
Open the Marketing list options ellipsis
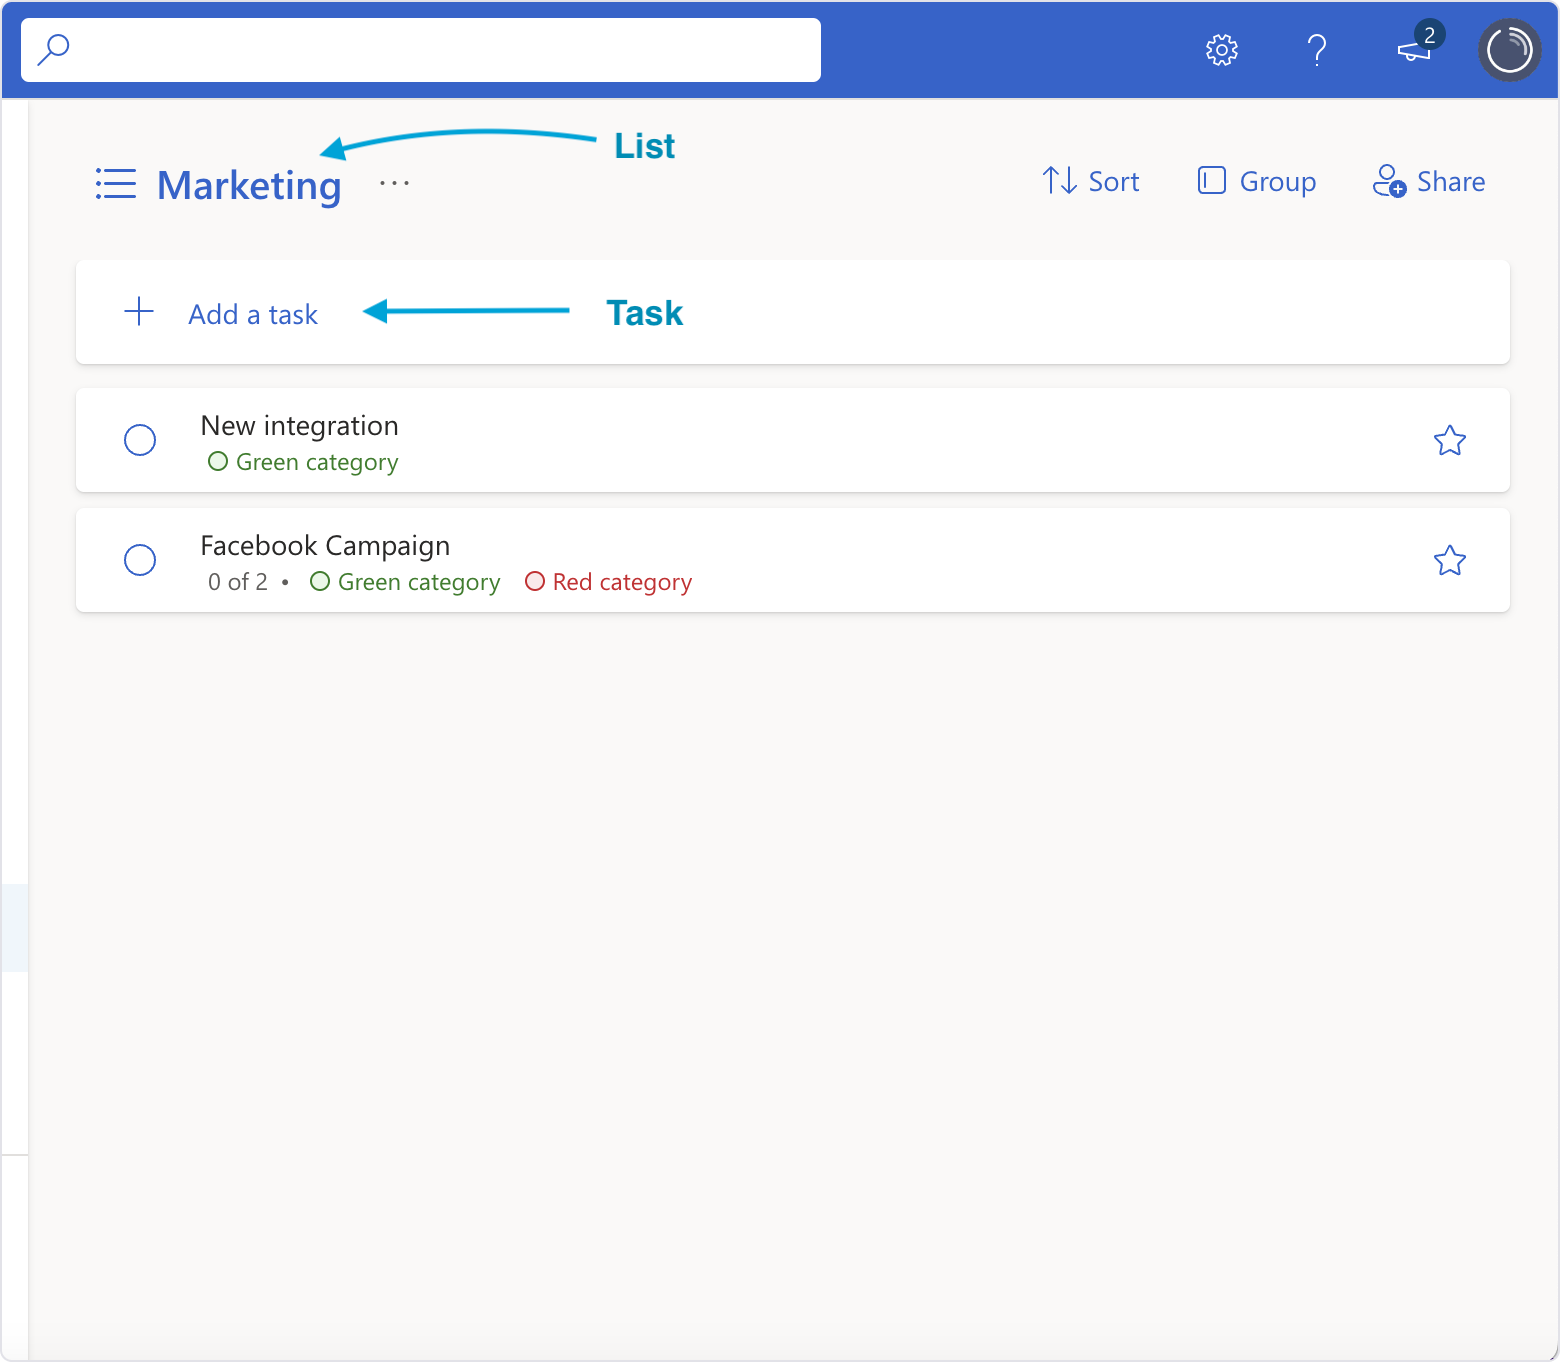(x=394, y=184)
